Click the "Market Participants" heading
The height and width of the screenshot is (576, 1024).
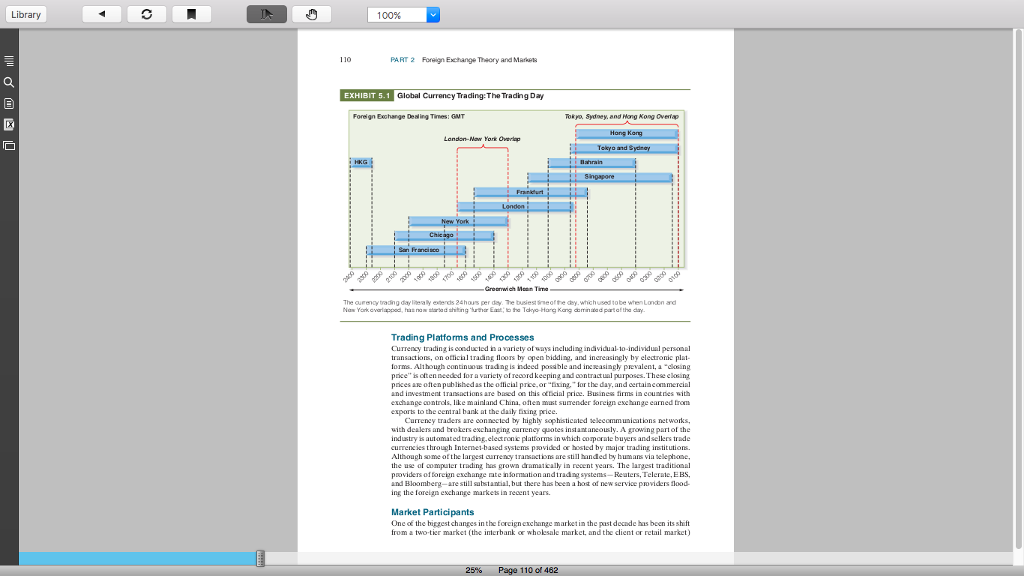click(x=432, y=512)
